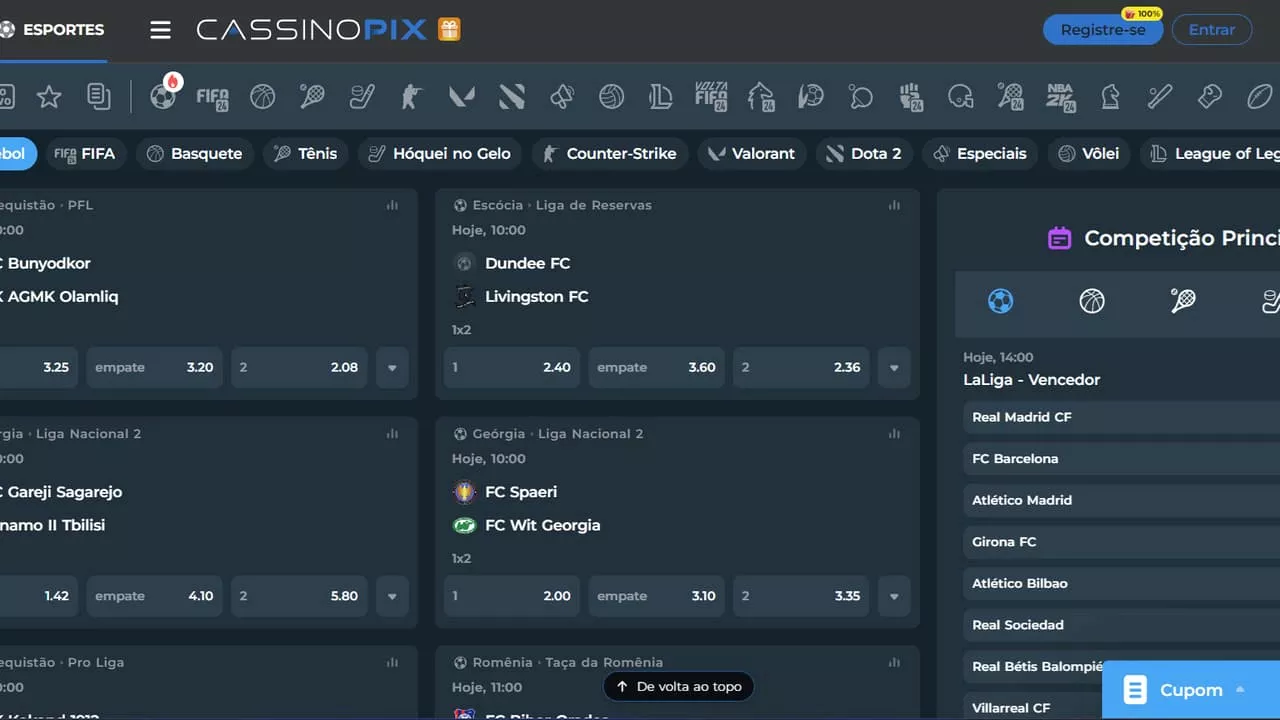Image resolution: width=1280 pixels, height=720 pixels.
Task: Select the tennis racket sport icon
Action: click(312, 97)
